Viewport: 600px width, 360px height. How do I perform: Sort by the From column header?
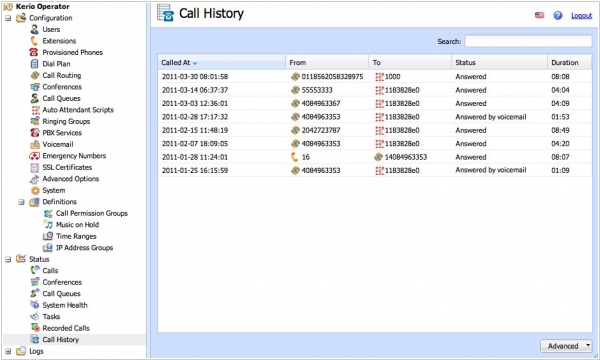[327, 62]
